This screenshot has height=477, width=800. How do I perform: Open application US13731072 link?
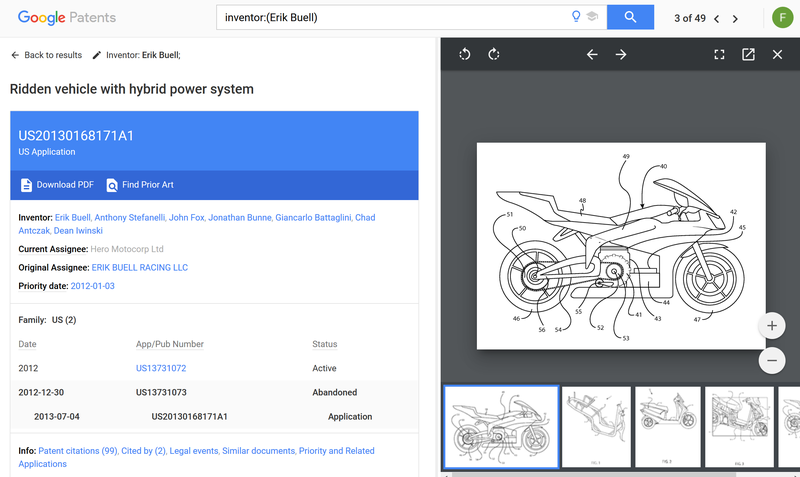[161, 368]
